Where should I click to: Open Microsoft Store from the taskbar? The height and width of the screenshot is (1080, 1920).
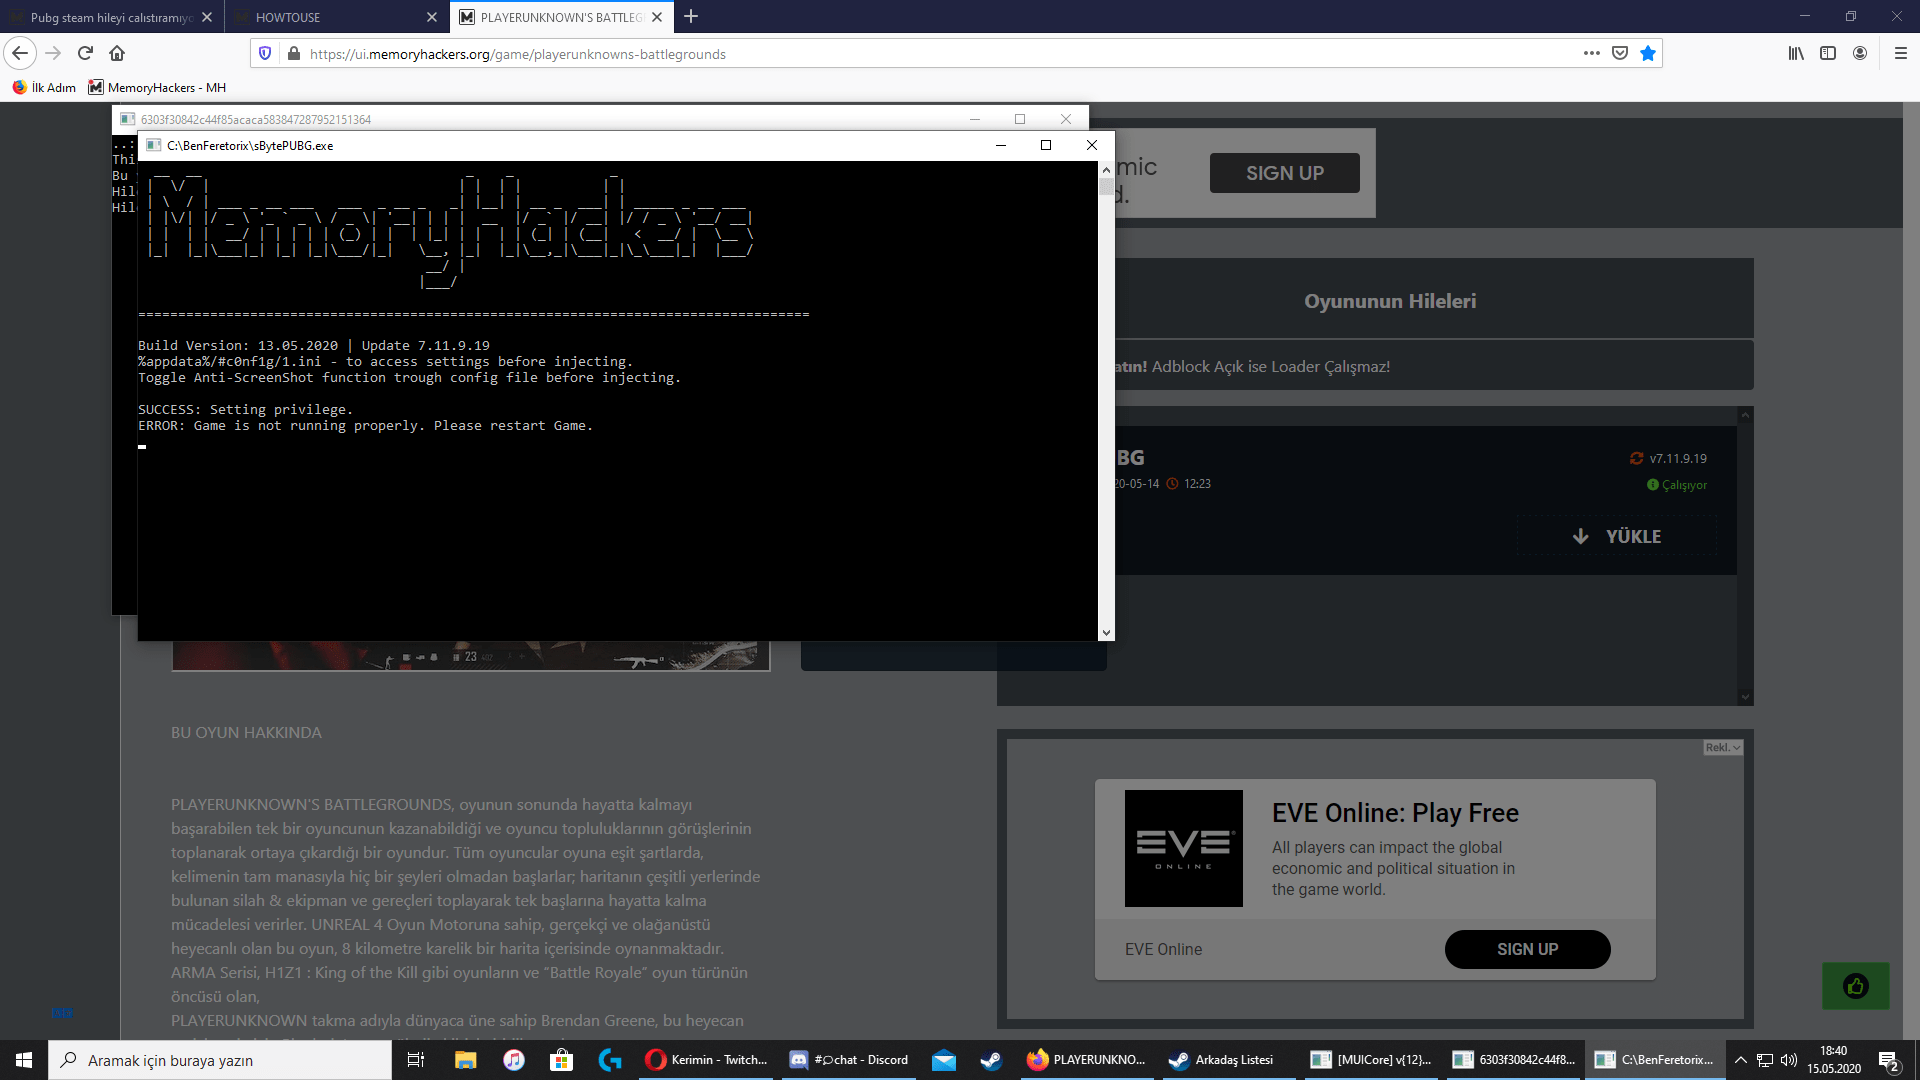pyautogui.click(x=562, y=1060)
